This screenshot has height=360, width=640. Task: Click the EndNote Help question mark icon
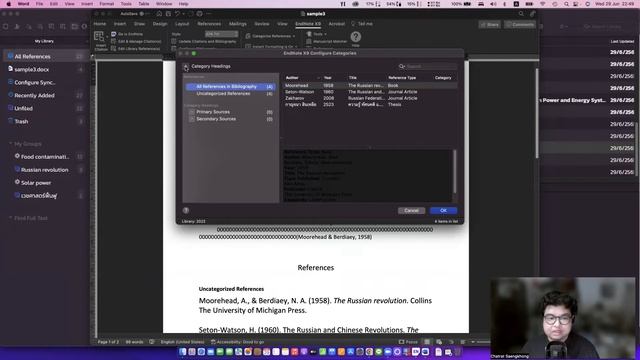point(356,37)
